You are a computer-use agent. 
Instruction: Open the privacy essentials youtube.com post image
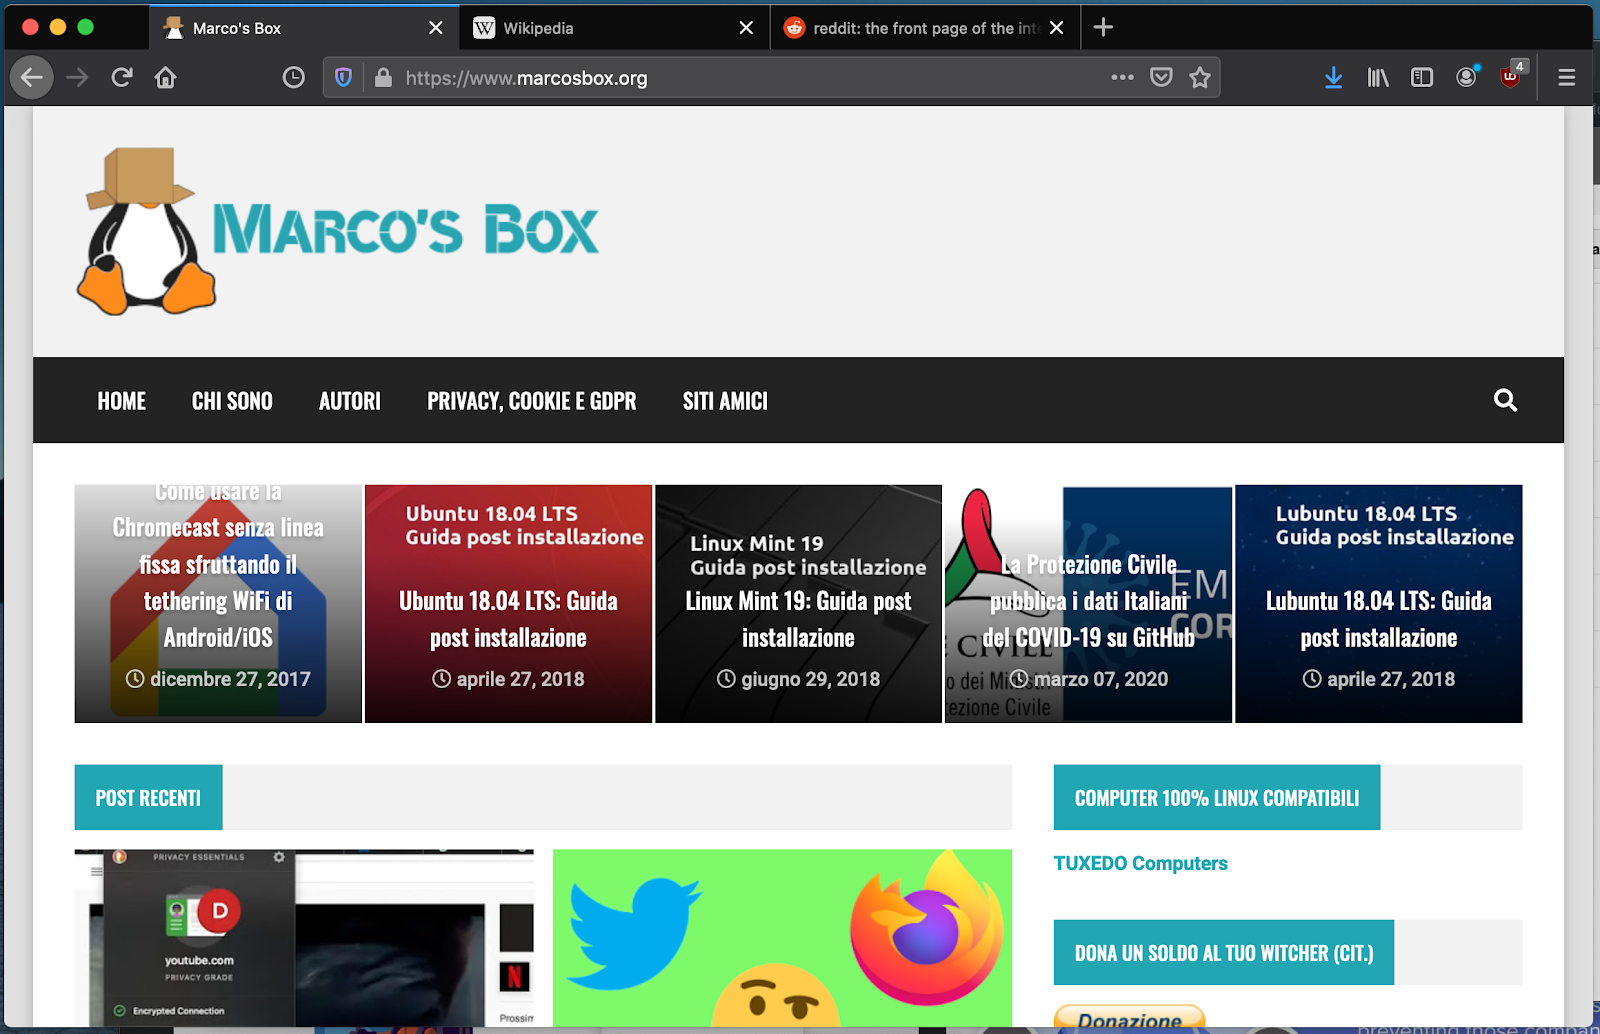pos(304,938)
